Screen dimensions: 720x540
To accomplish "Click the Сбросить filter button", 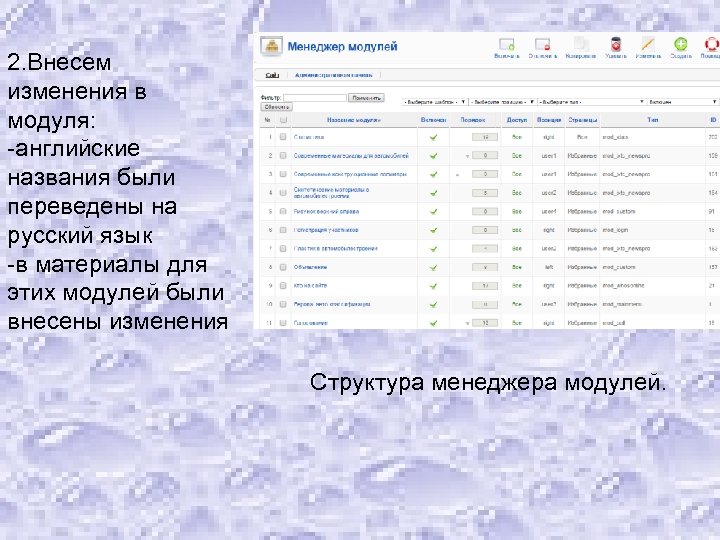I will [276, 107].
